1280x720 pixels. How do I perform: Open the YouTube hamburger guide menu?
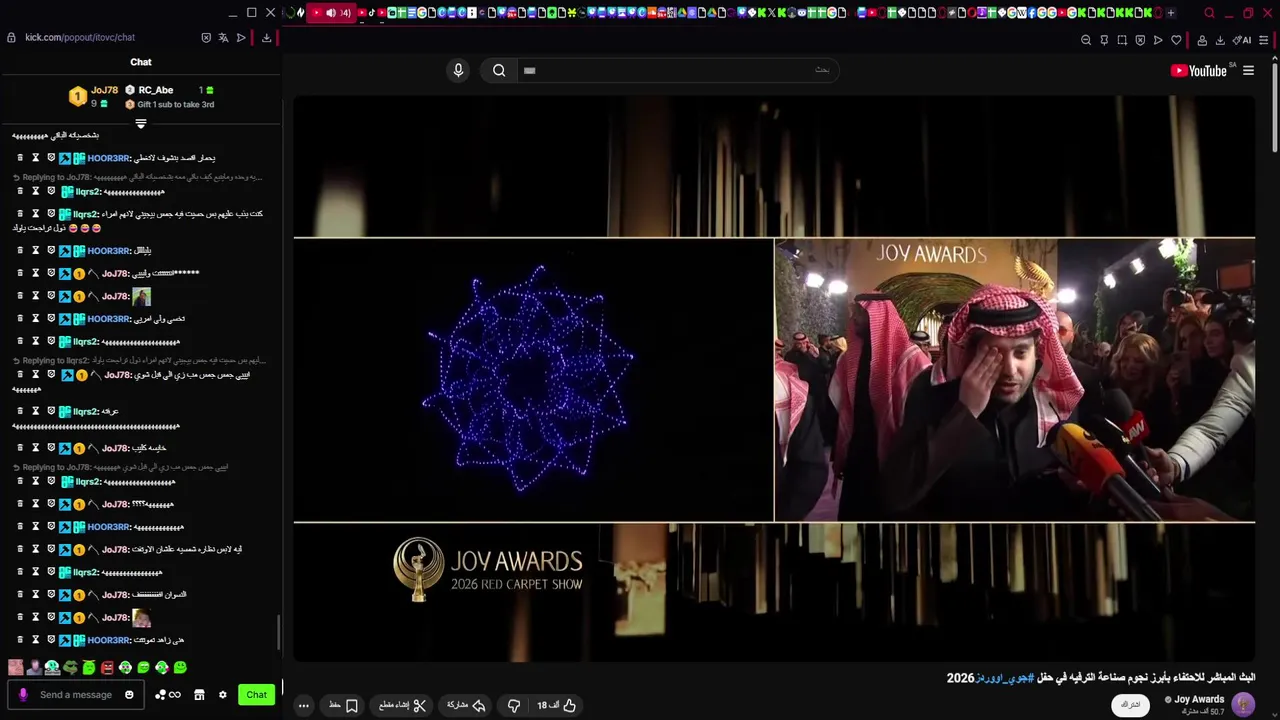coord(1248,70)
